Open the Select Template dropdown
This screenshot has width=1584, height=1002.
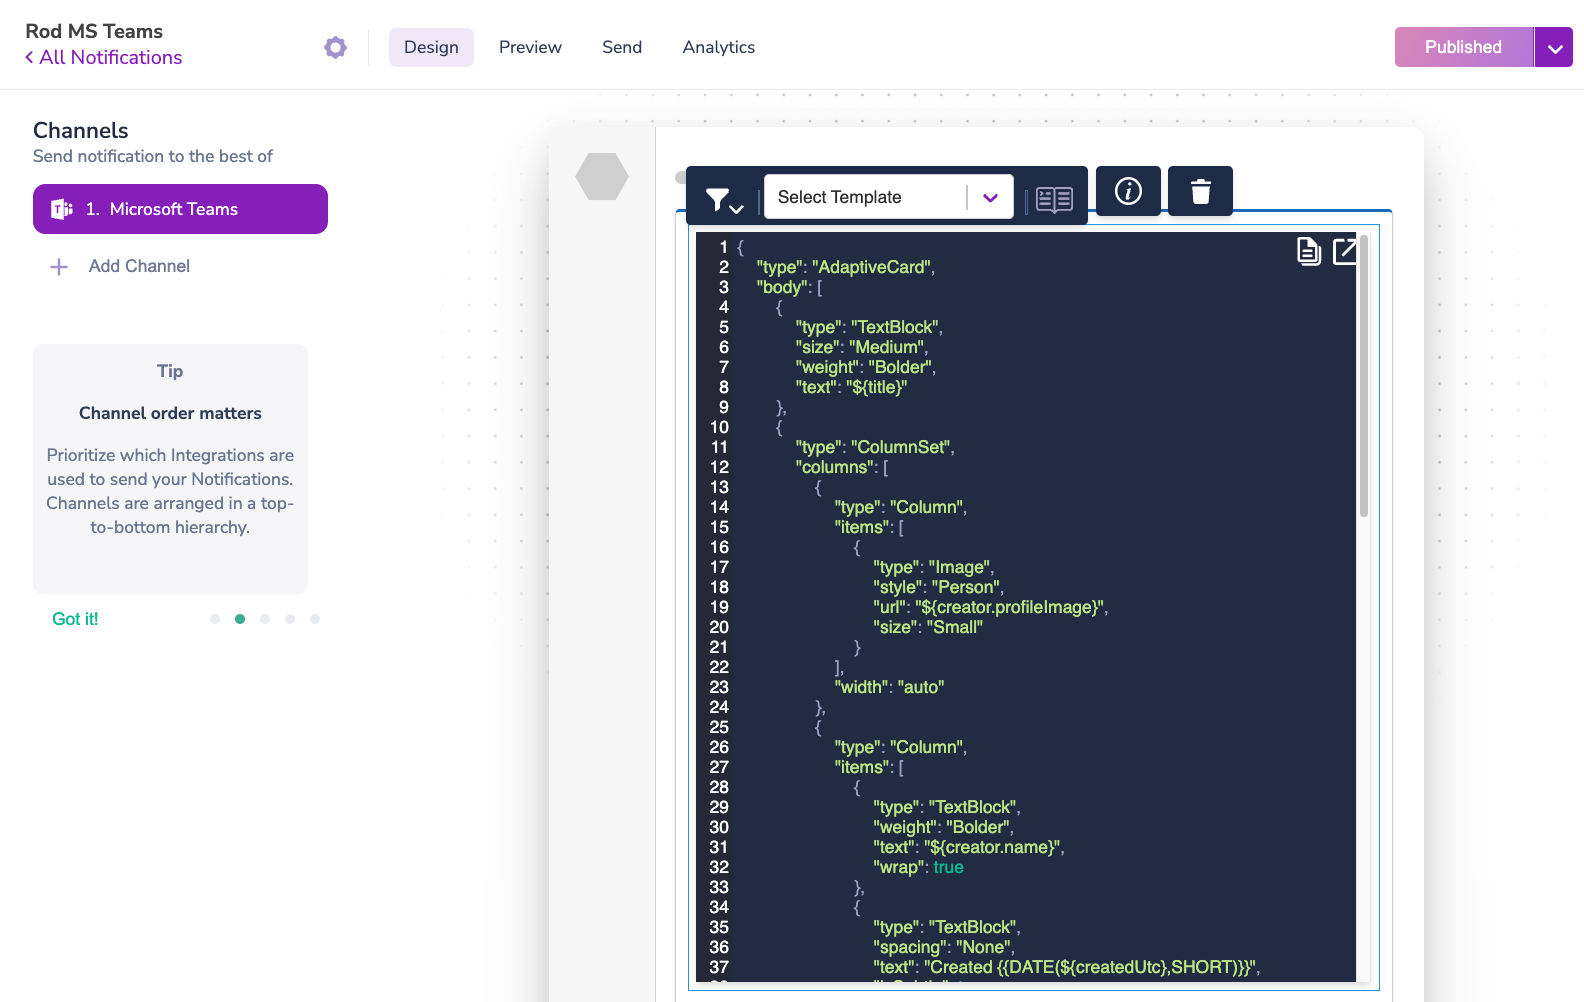[x=888, y=197]
